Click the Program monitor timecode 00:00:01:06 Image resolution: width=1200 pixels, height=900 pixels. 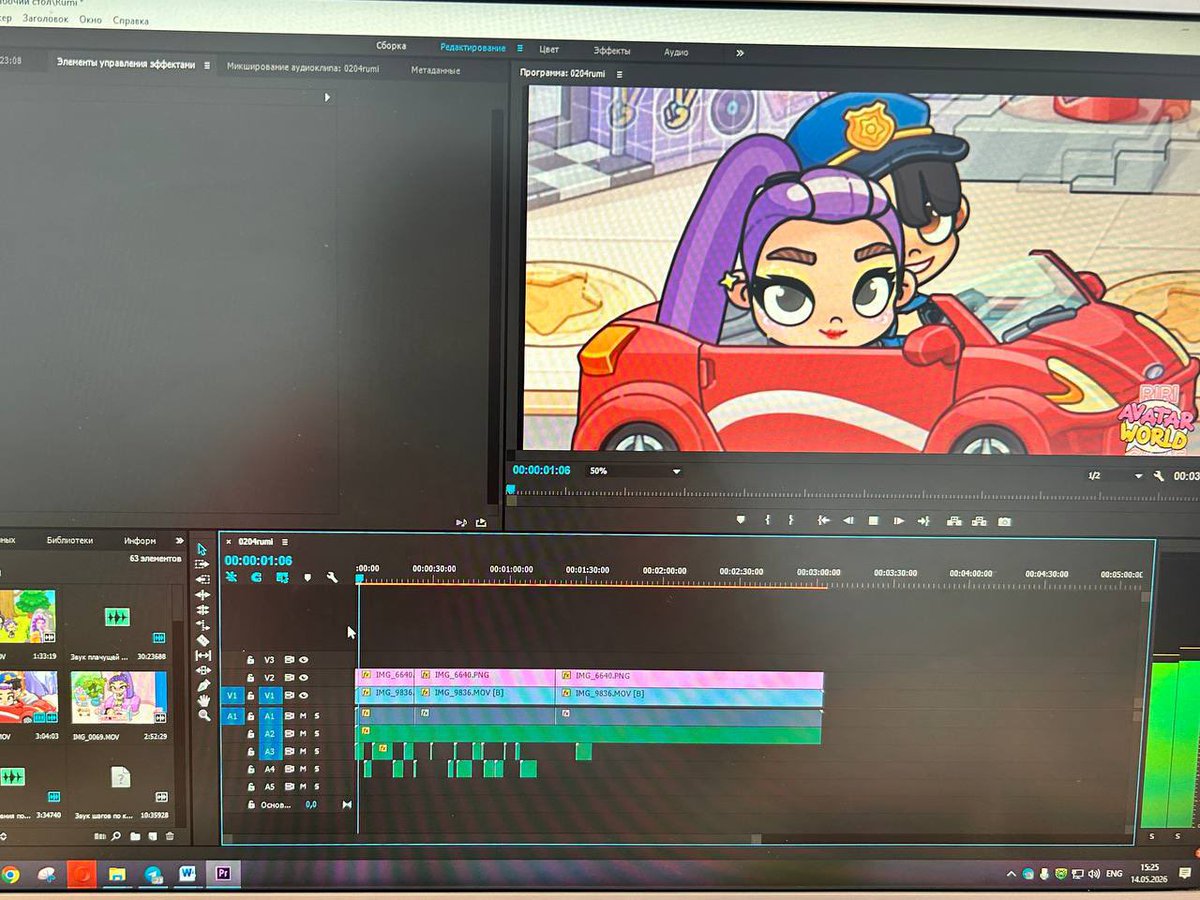coord(541,470)
